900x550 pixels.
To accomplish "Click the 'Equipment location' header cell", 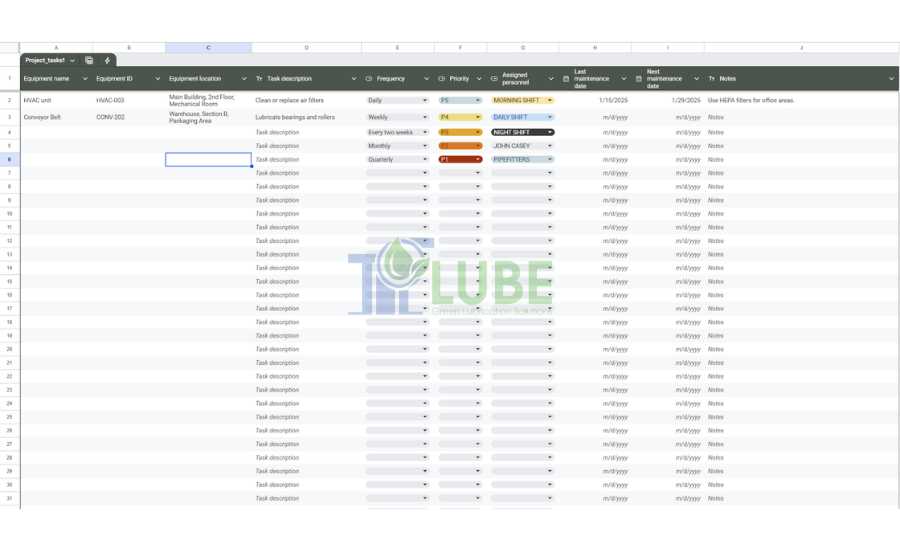I will tap(208, 79).
